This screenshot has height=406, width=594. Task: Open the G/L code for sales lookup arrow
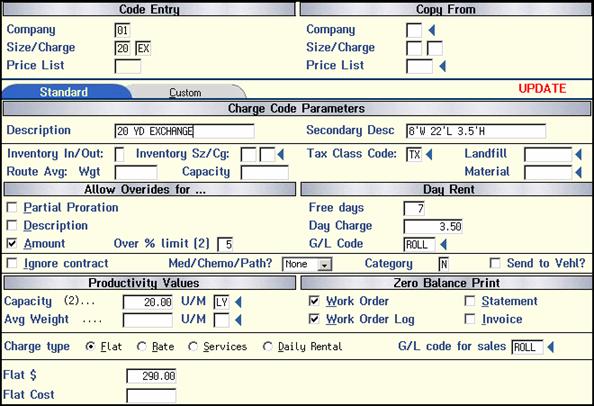click(550, 347)
